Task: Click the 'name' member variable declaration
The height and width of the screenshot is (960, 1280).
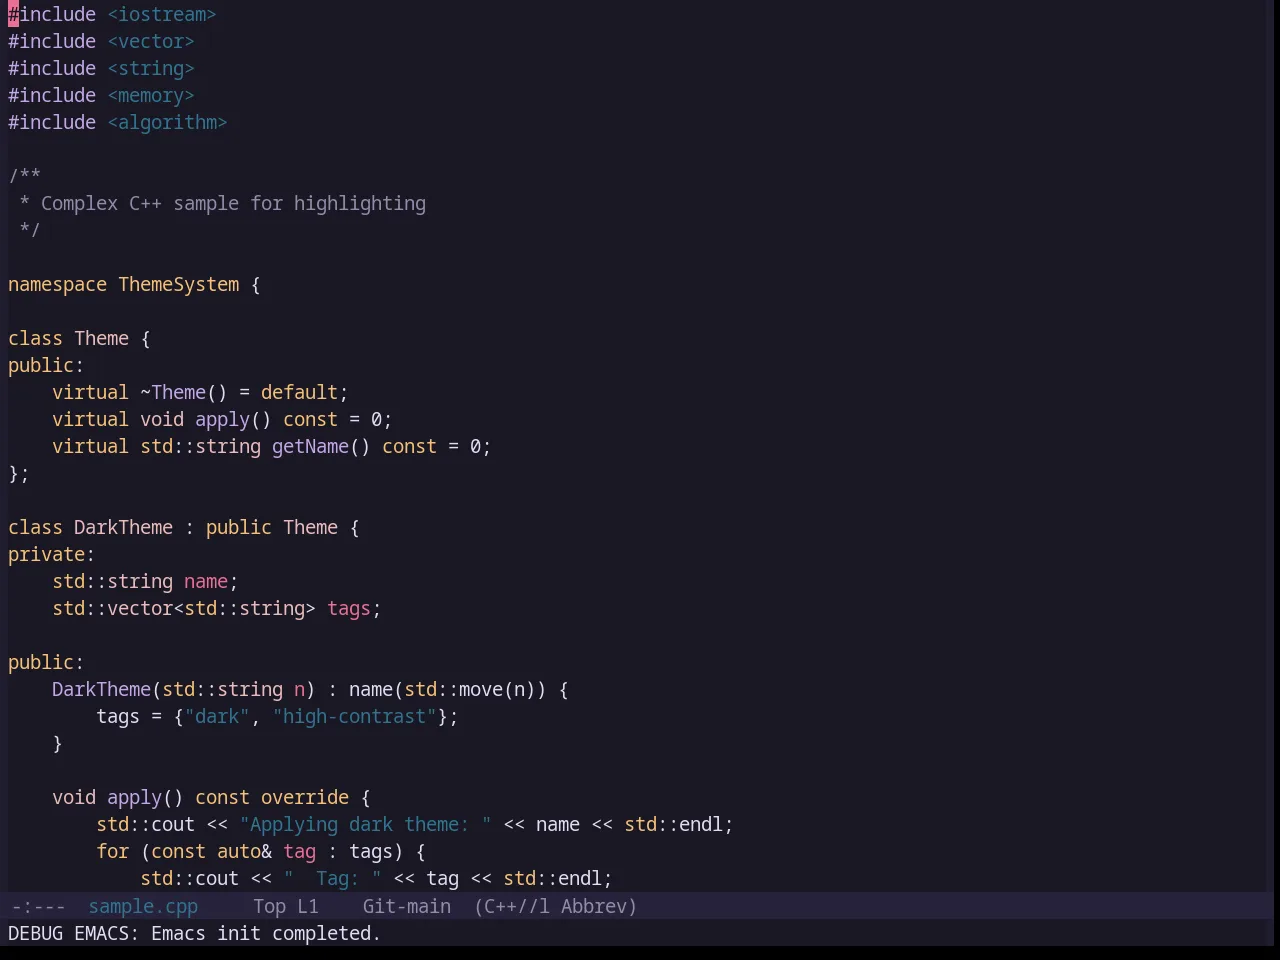Action: click(206, 581)
